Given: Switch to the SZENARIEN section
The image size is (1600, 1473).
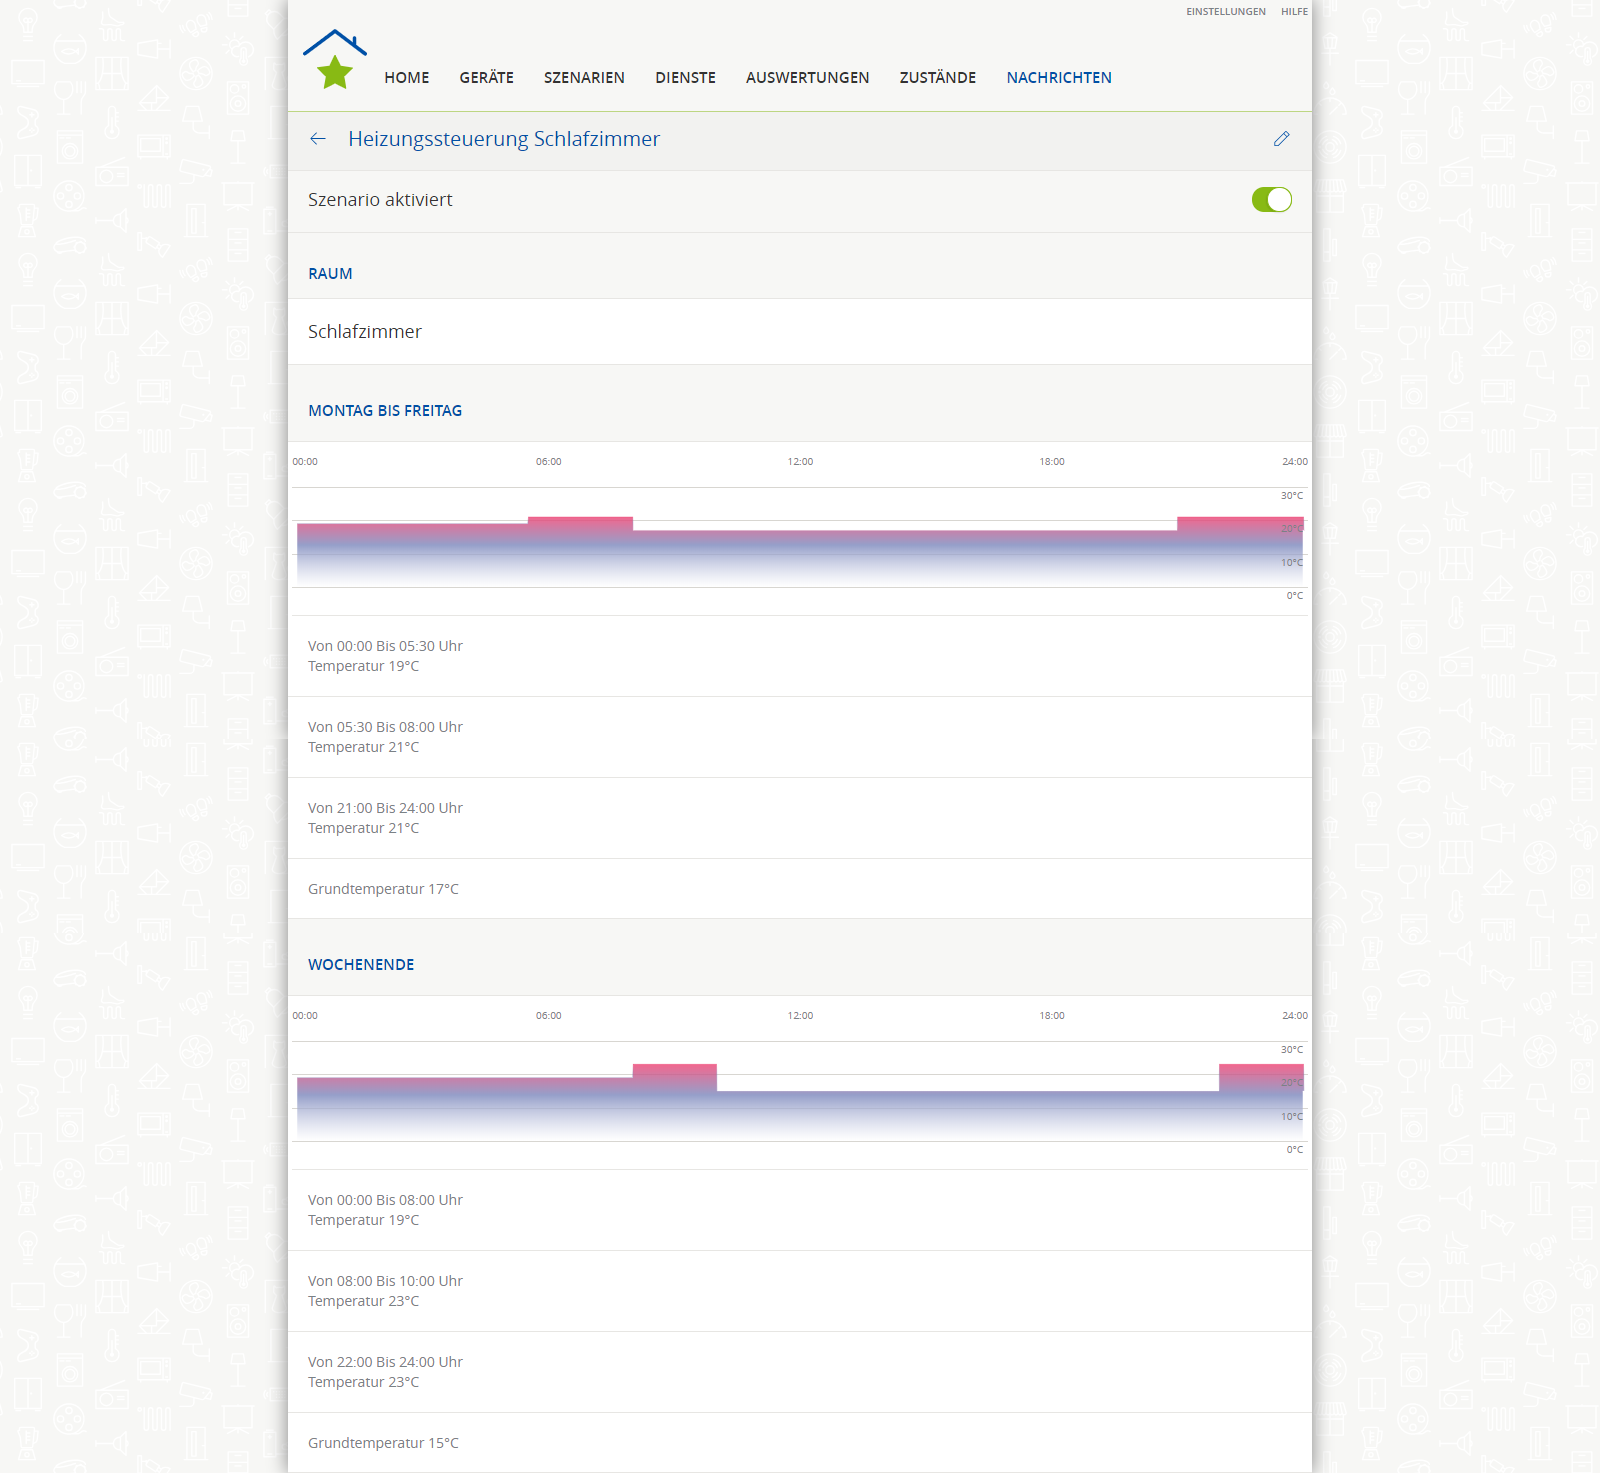Looking at the screenshot, I should pyautogui.click(x=584, y=78).
